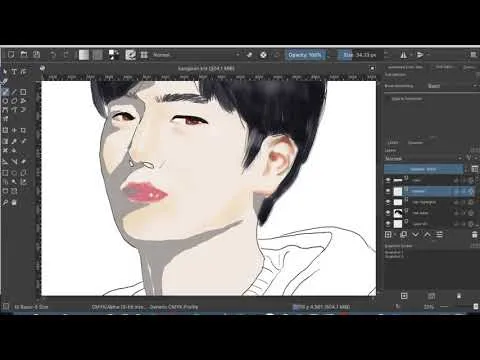Hide the selected highlighted layer's eye icon
The height and width of the screenshot is (360, 480).
click(388, 191)
